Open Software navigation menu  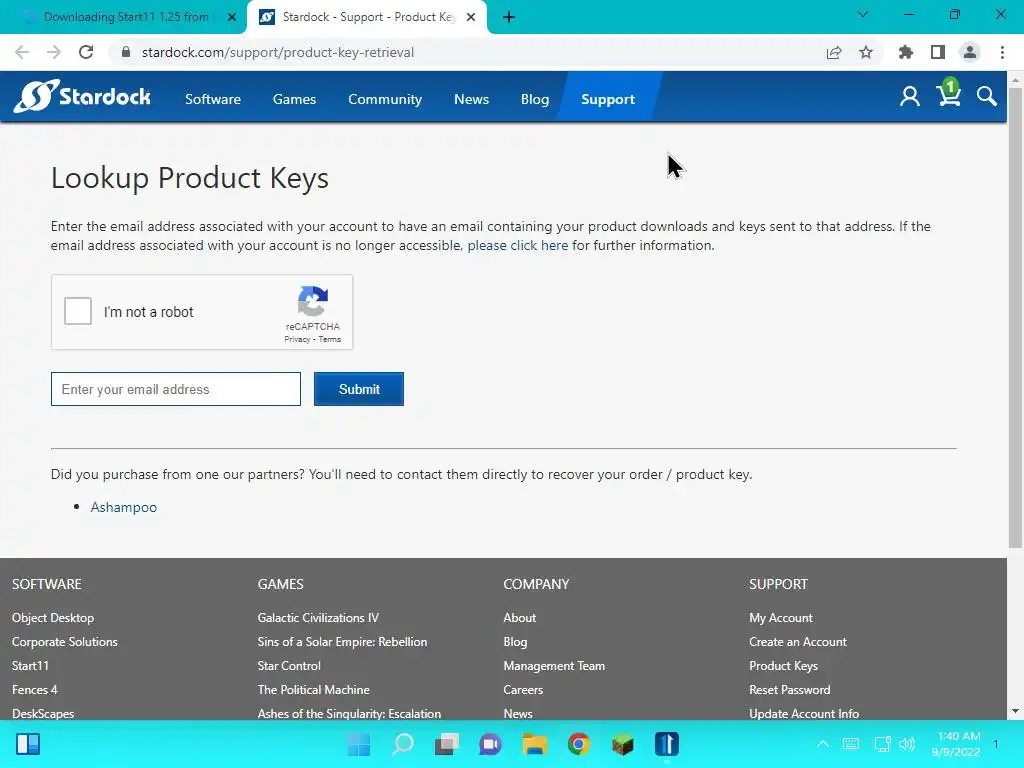pyautogui.click(x=213, y=99)
